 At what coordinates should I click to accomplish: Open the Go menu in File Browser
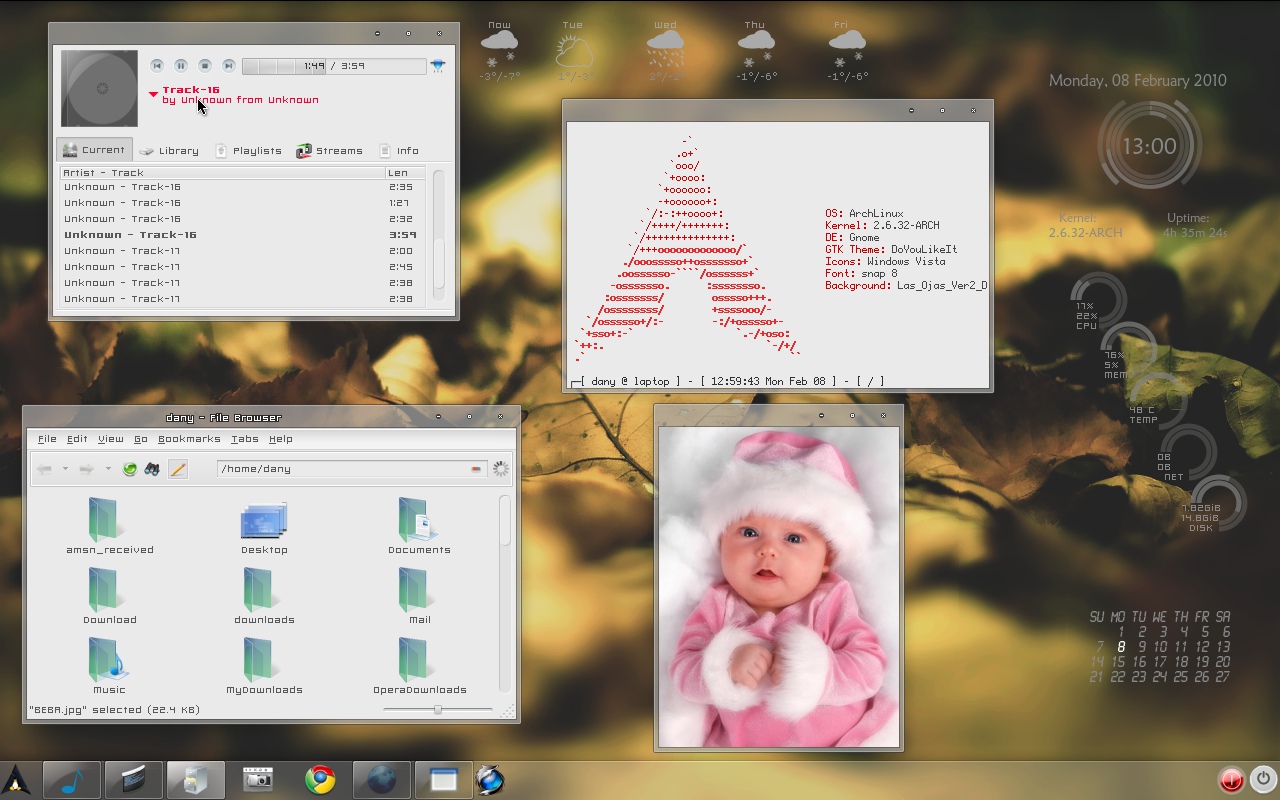click(x=141, y=439)
